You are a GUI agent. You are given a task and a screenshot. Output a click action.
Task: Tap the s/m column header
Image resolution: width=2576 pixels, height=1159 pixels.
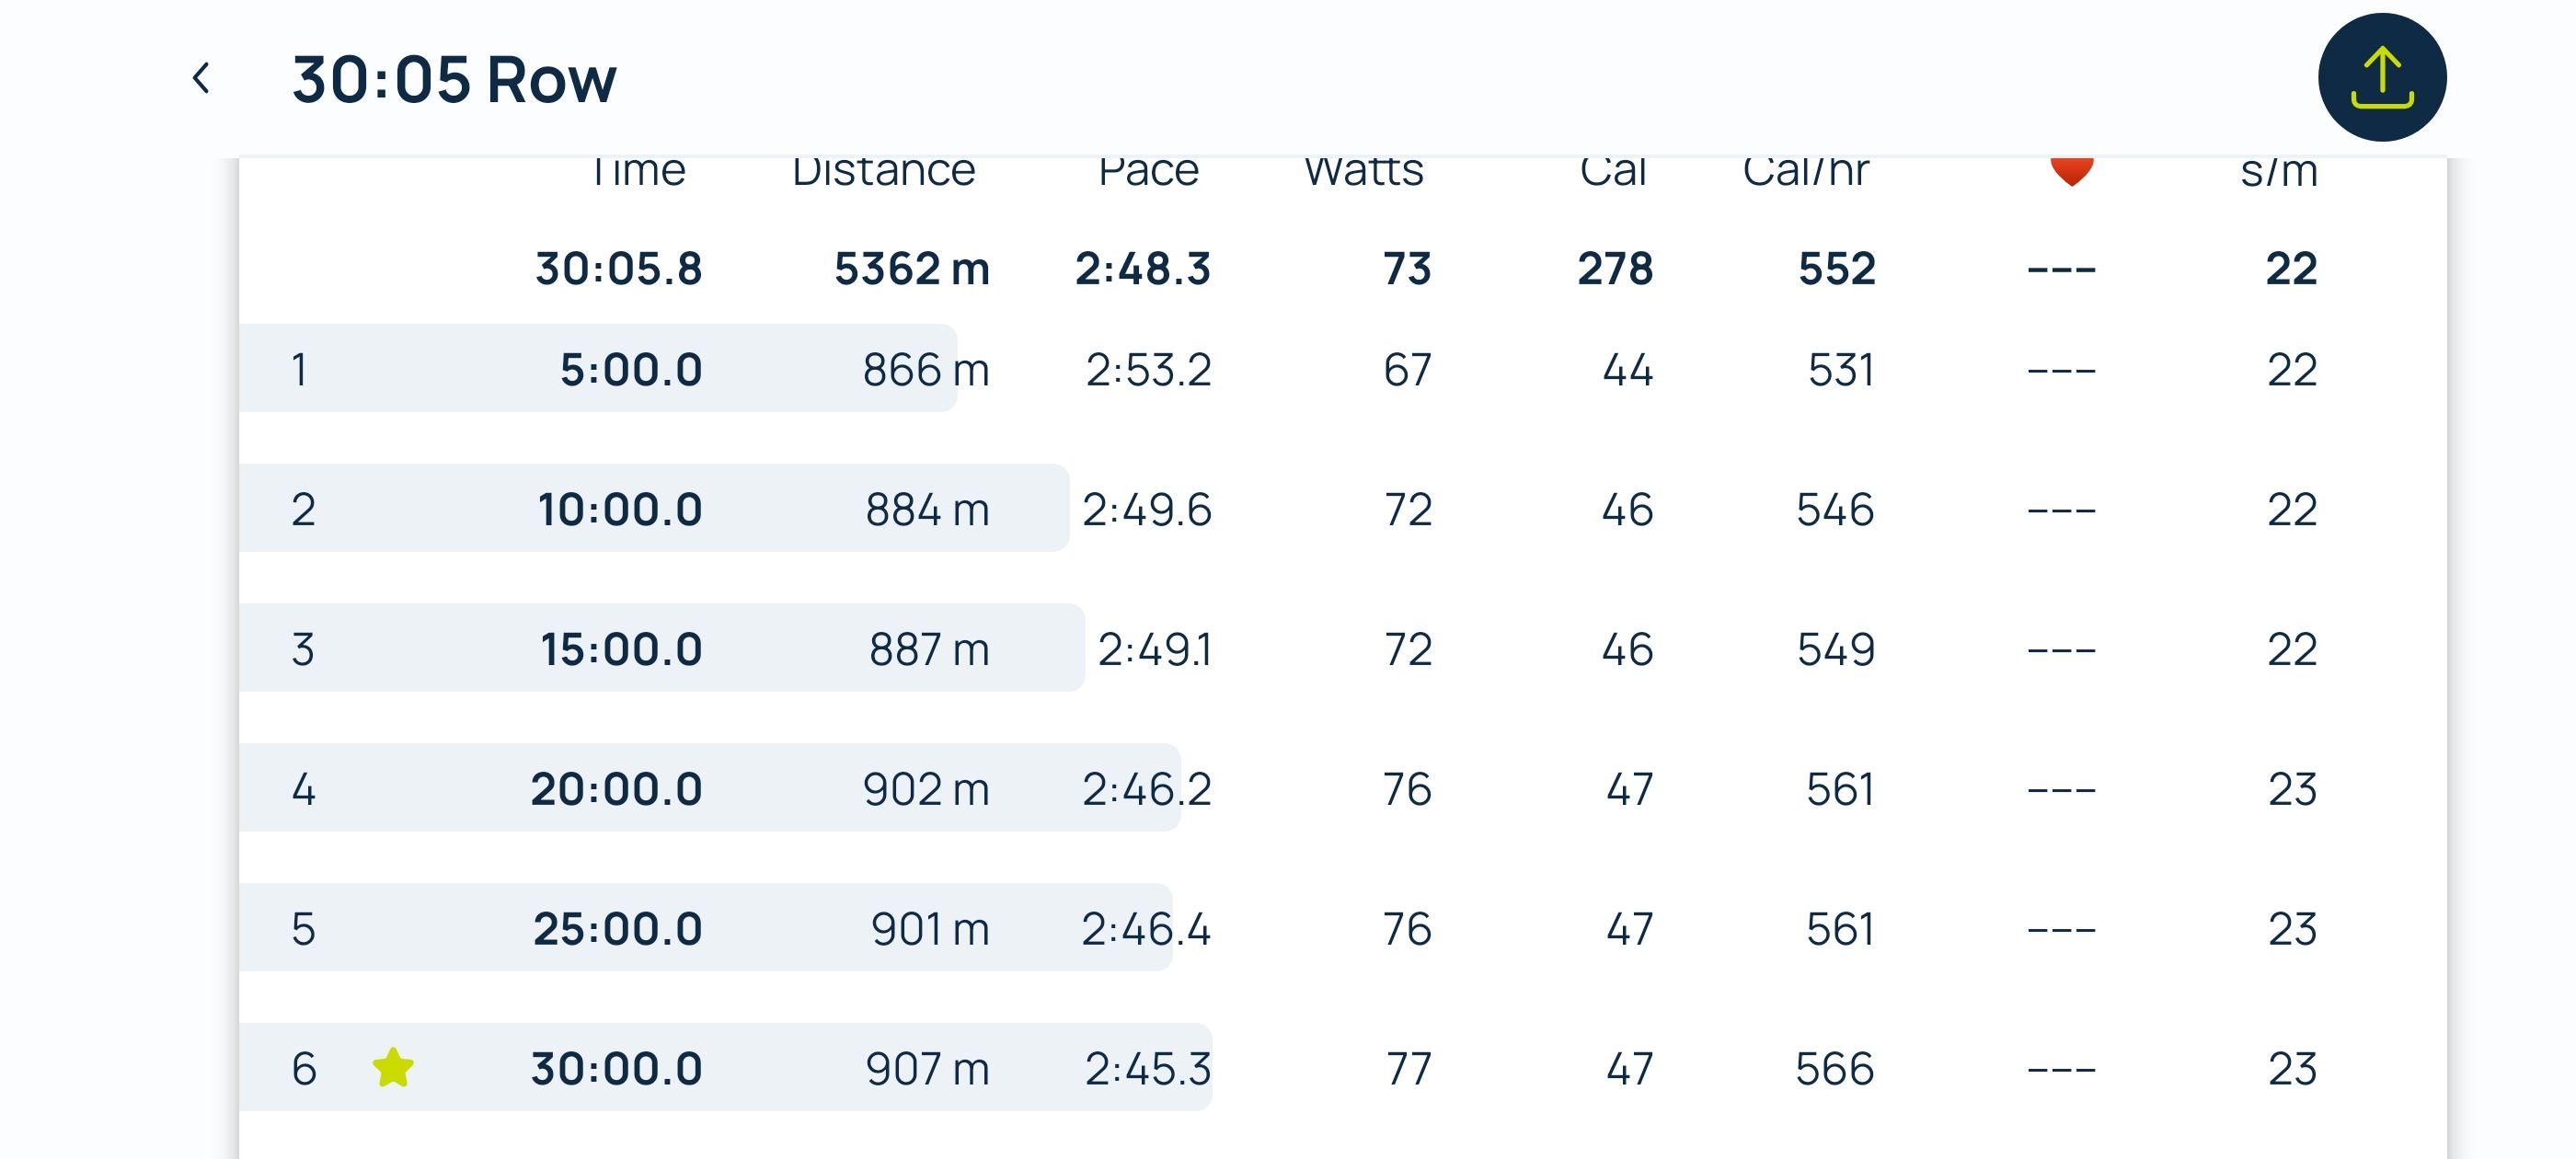[2278, 172]
